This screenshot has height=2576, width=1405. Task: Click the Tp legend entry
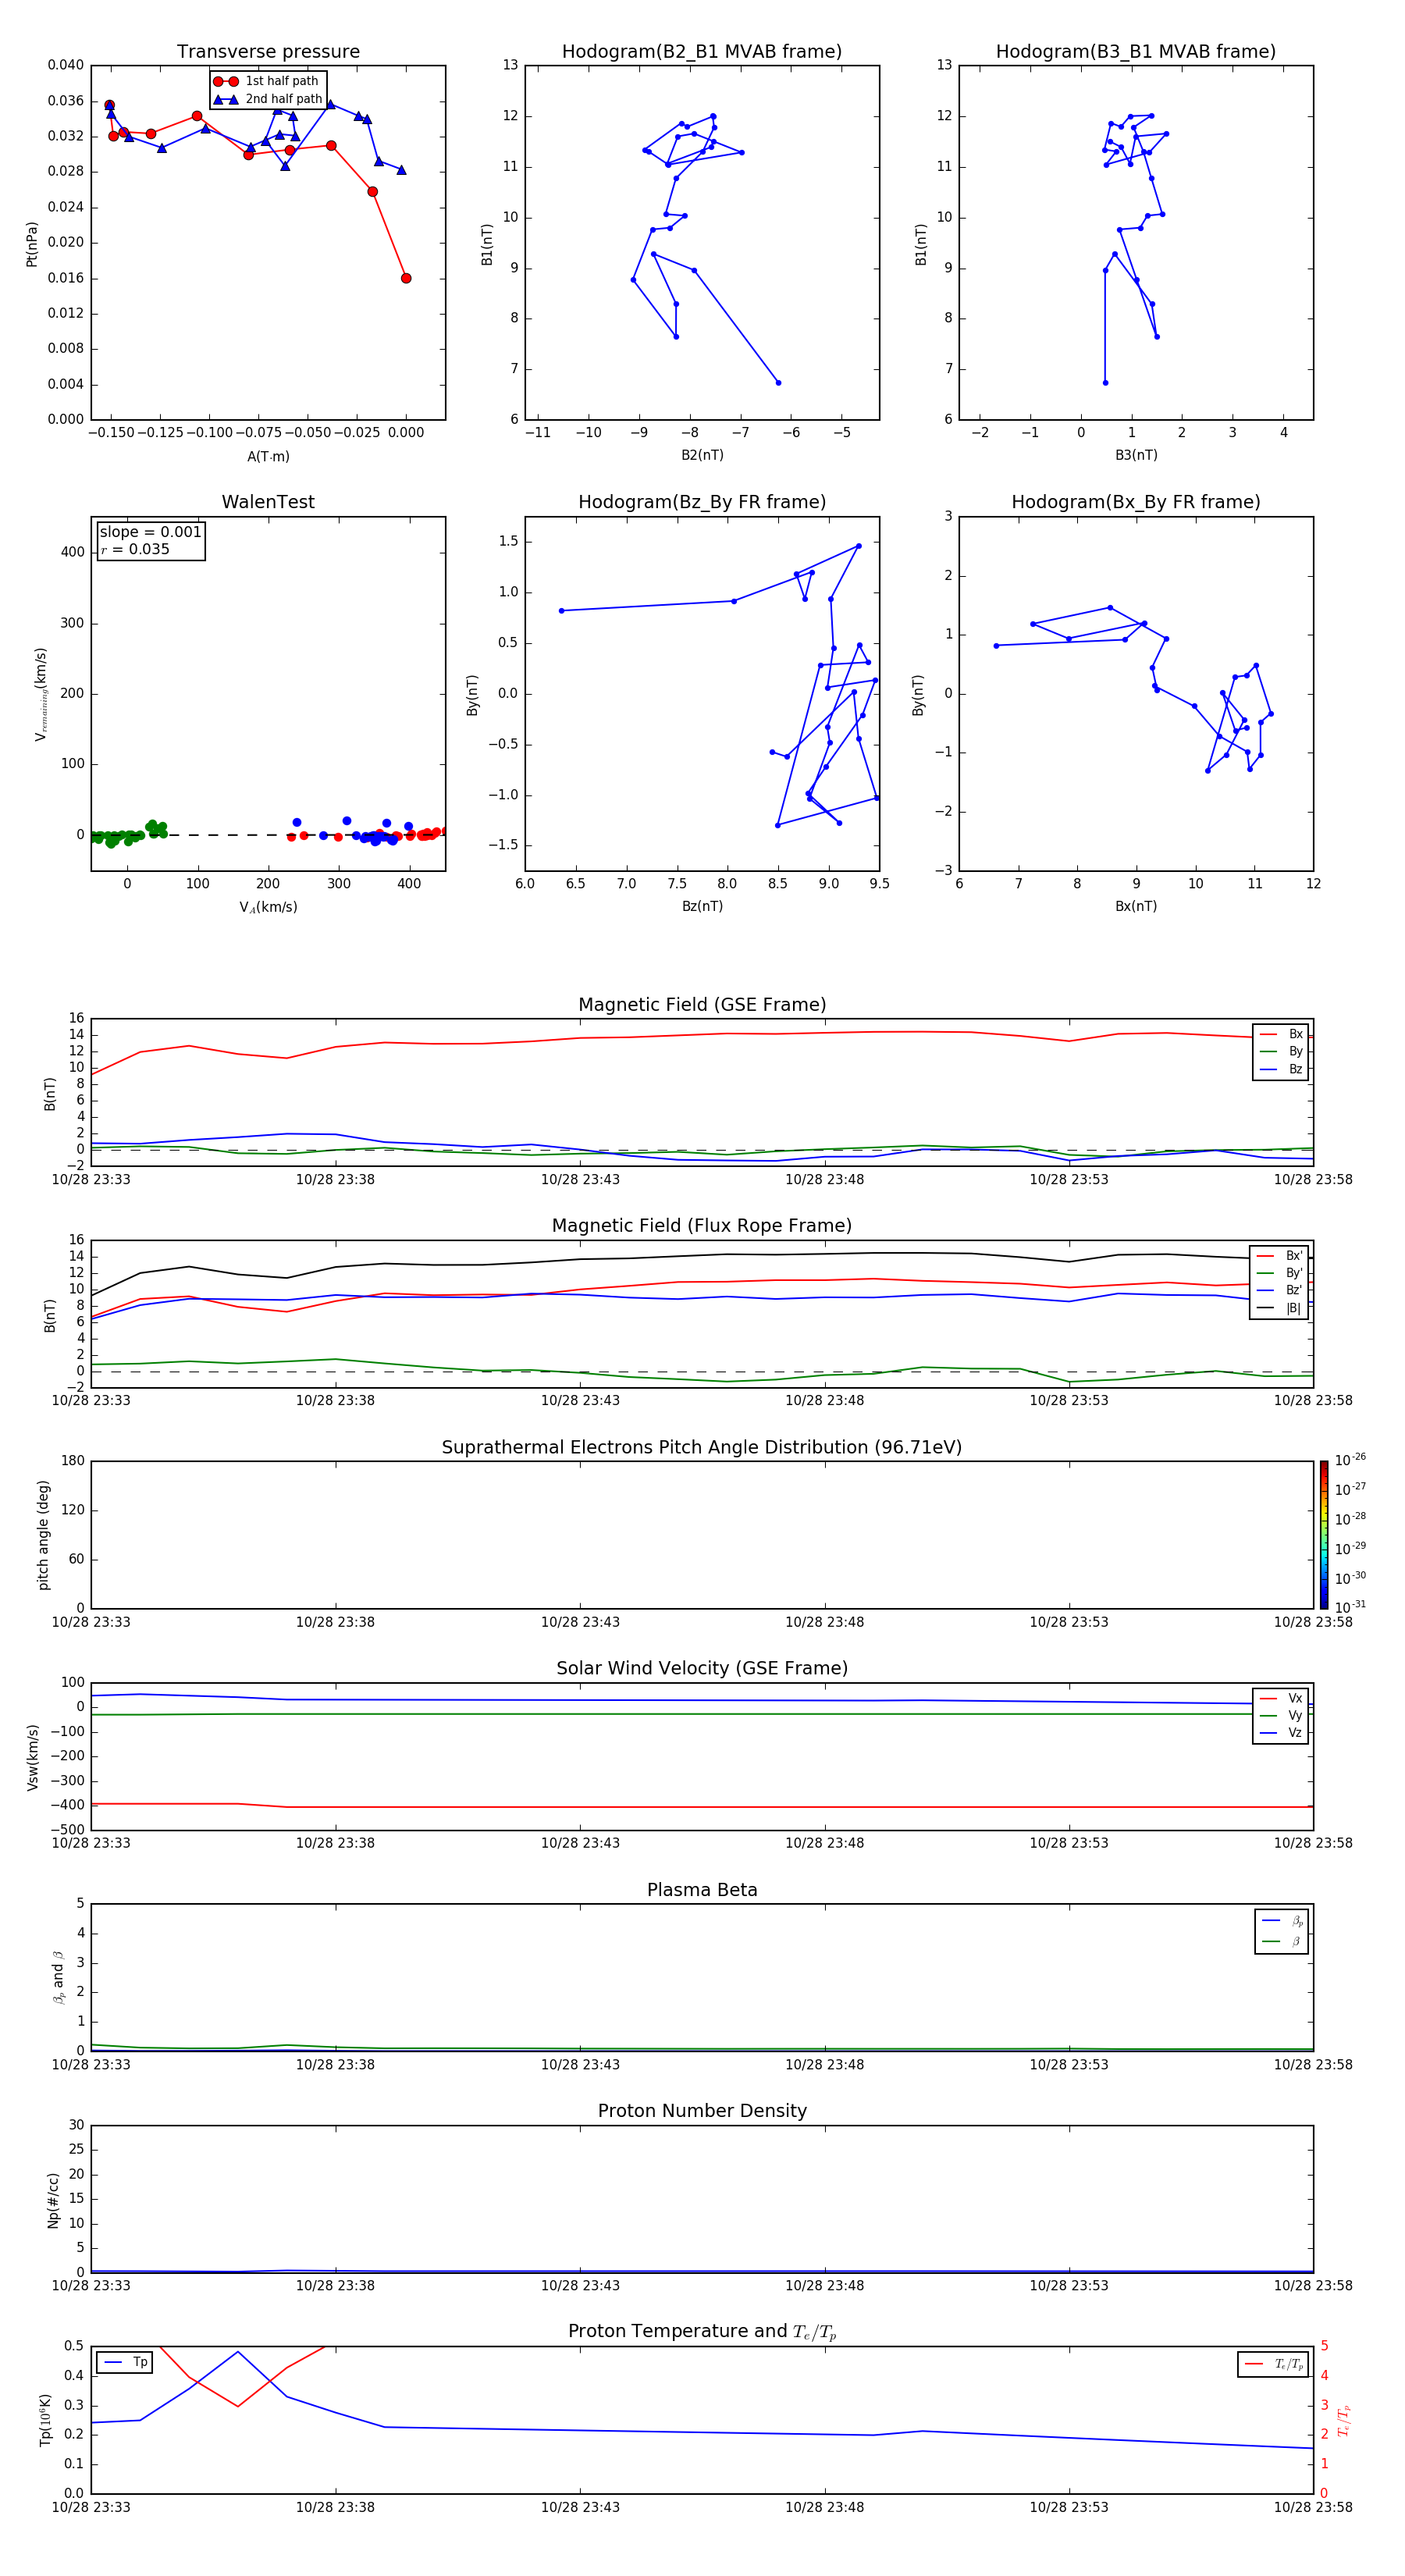(125, 2362)
